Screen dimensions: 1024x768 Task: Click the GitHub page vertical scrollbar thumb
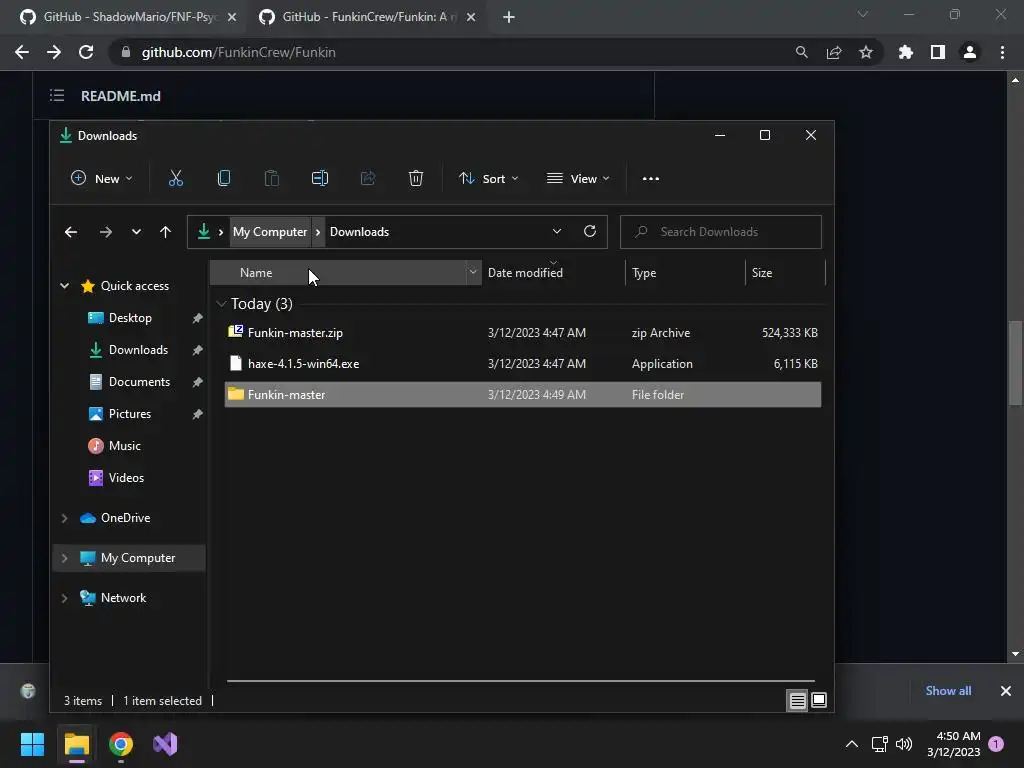[x=1015, y=362]
